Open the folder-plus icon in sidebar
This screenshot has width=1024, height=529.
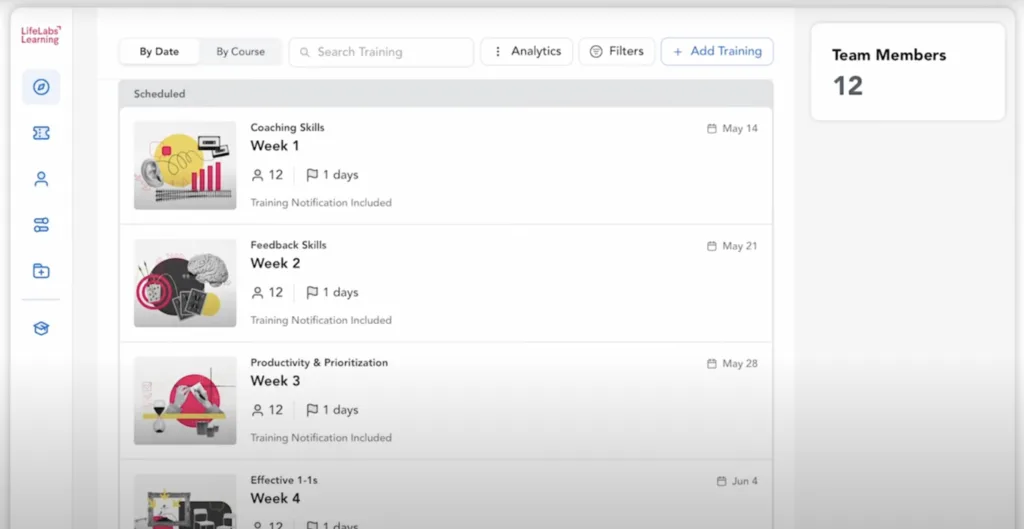pos(41,271)
